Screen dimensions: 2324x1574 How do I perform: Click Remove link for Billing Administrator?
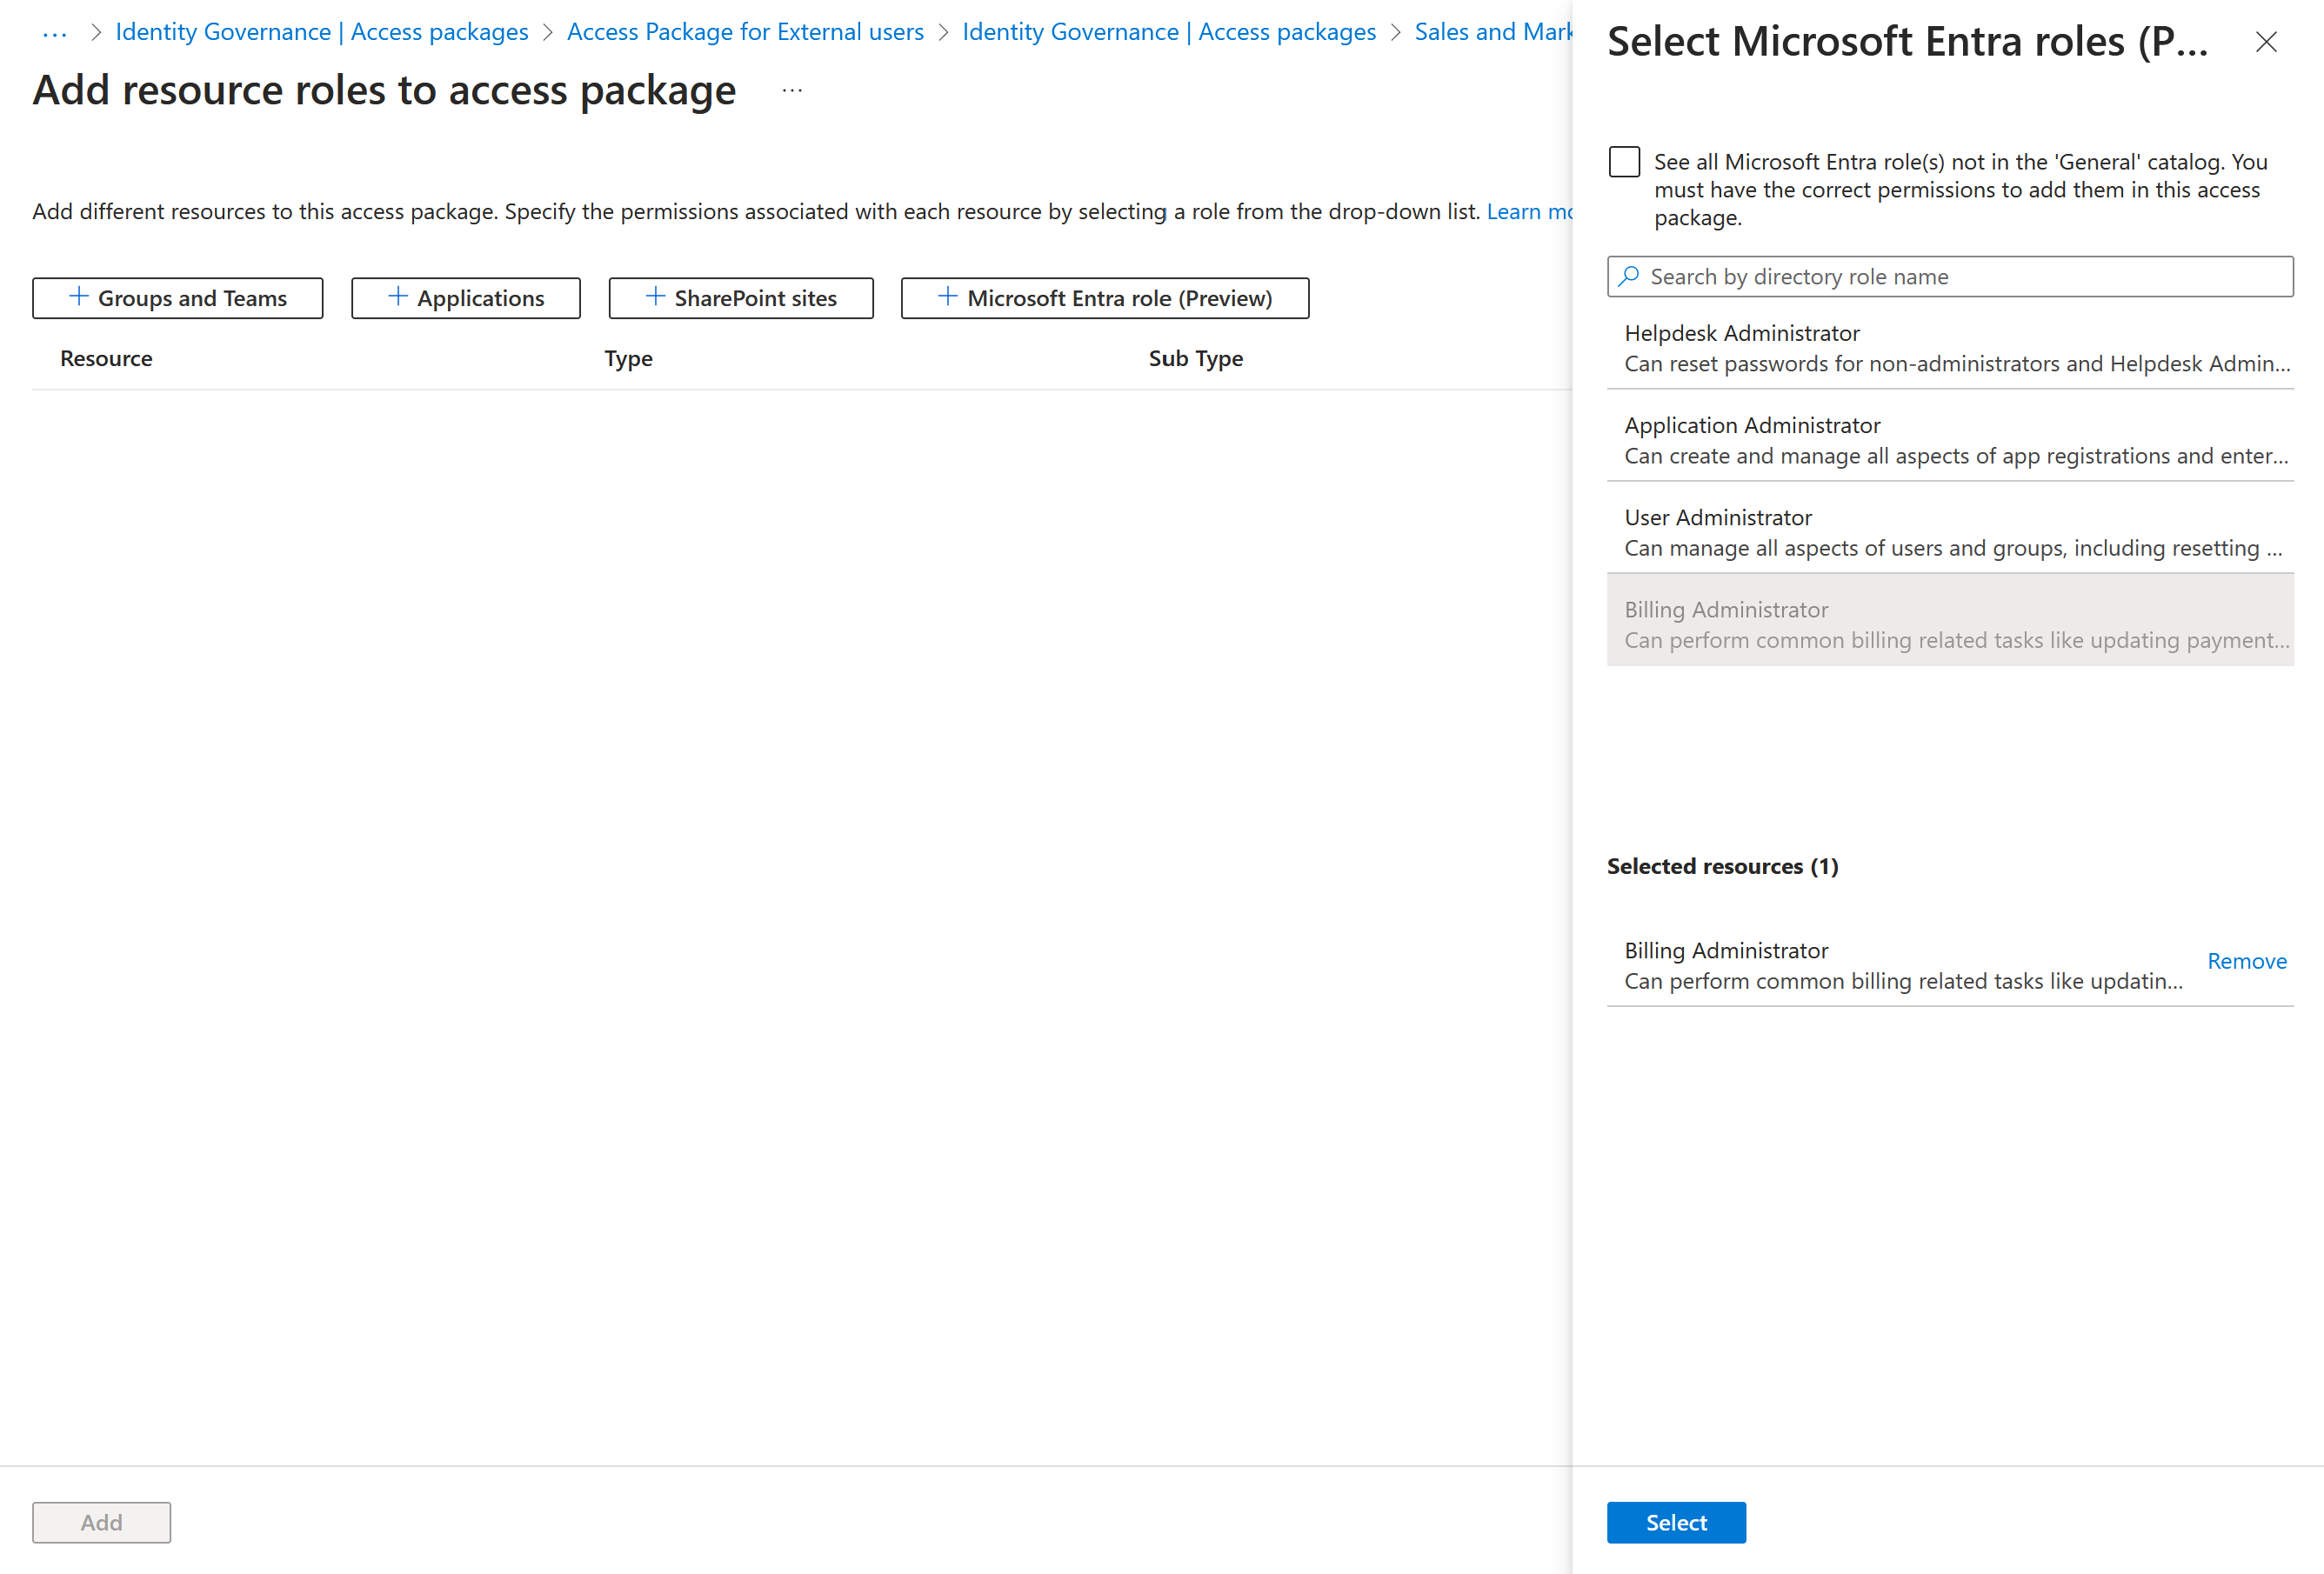pos(2247,959)
